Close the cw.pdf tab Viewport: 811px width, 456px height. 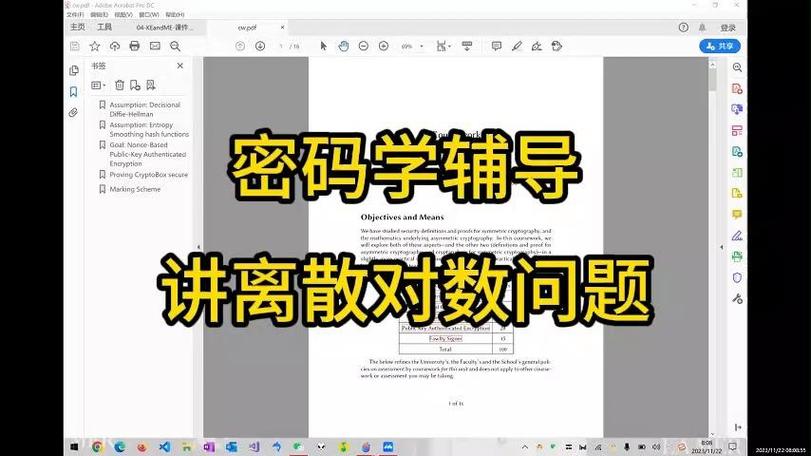tap(282, 27)
